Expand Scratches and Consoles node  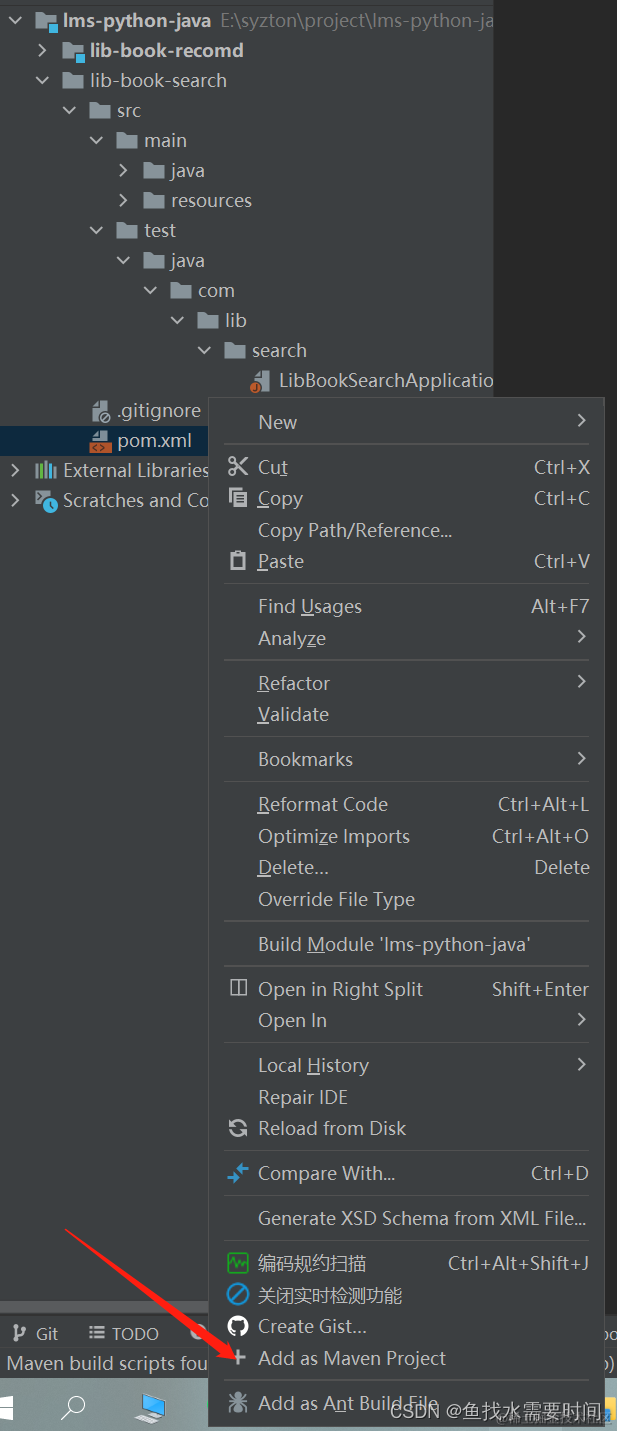coord(15,500)
